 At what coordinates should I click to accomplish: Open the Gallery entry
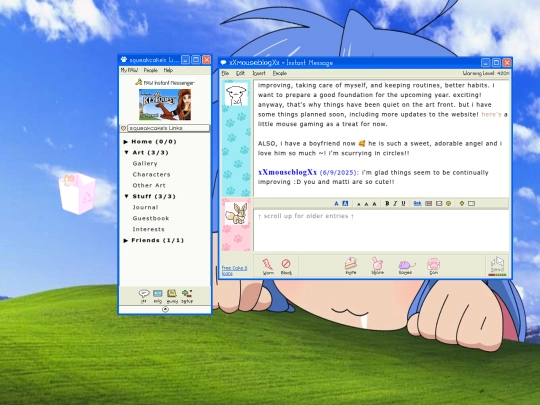click(145, 164)
